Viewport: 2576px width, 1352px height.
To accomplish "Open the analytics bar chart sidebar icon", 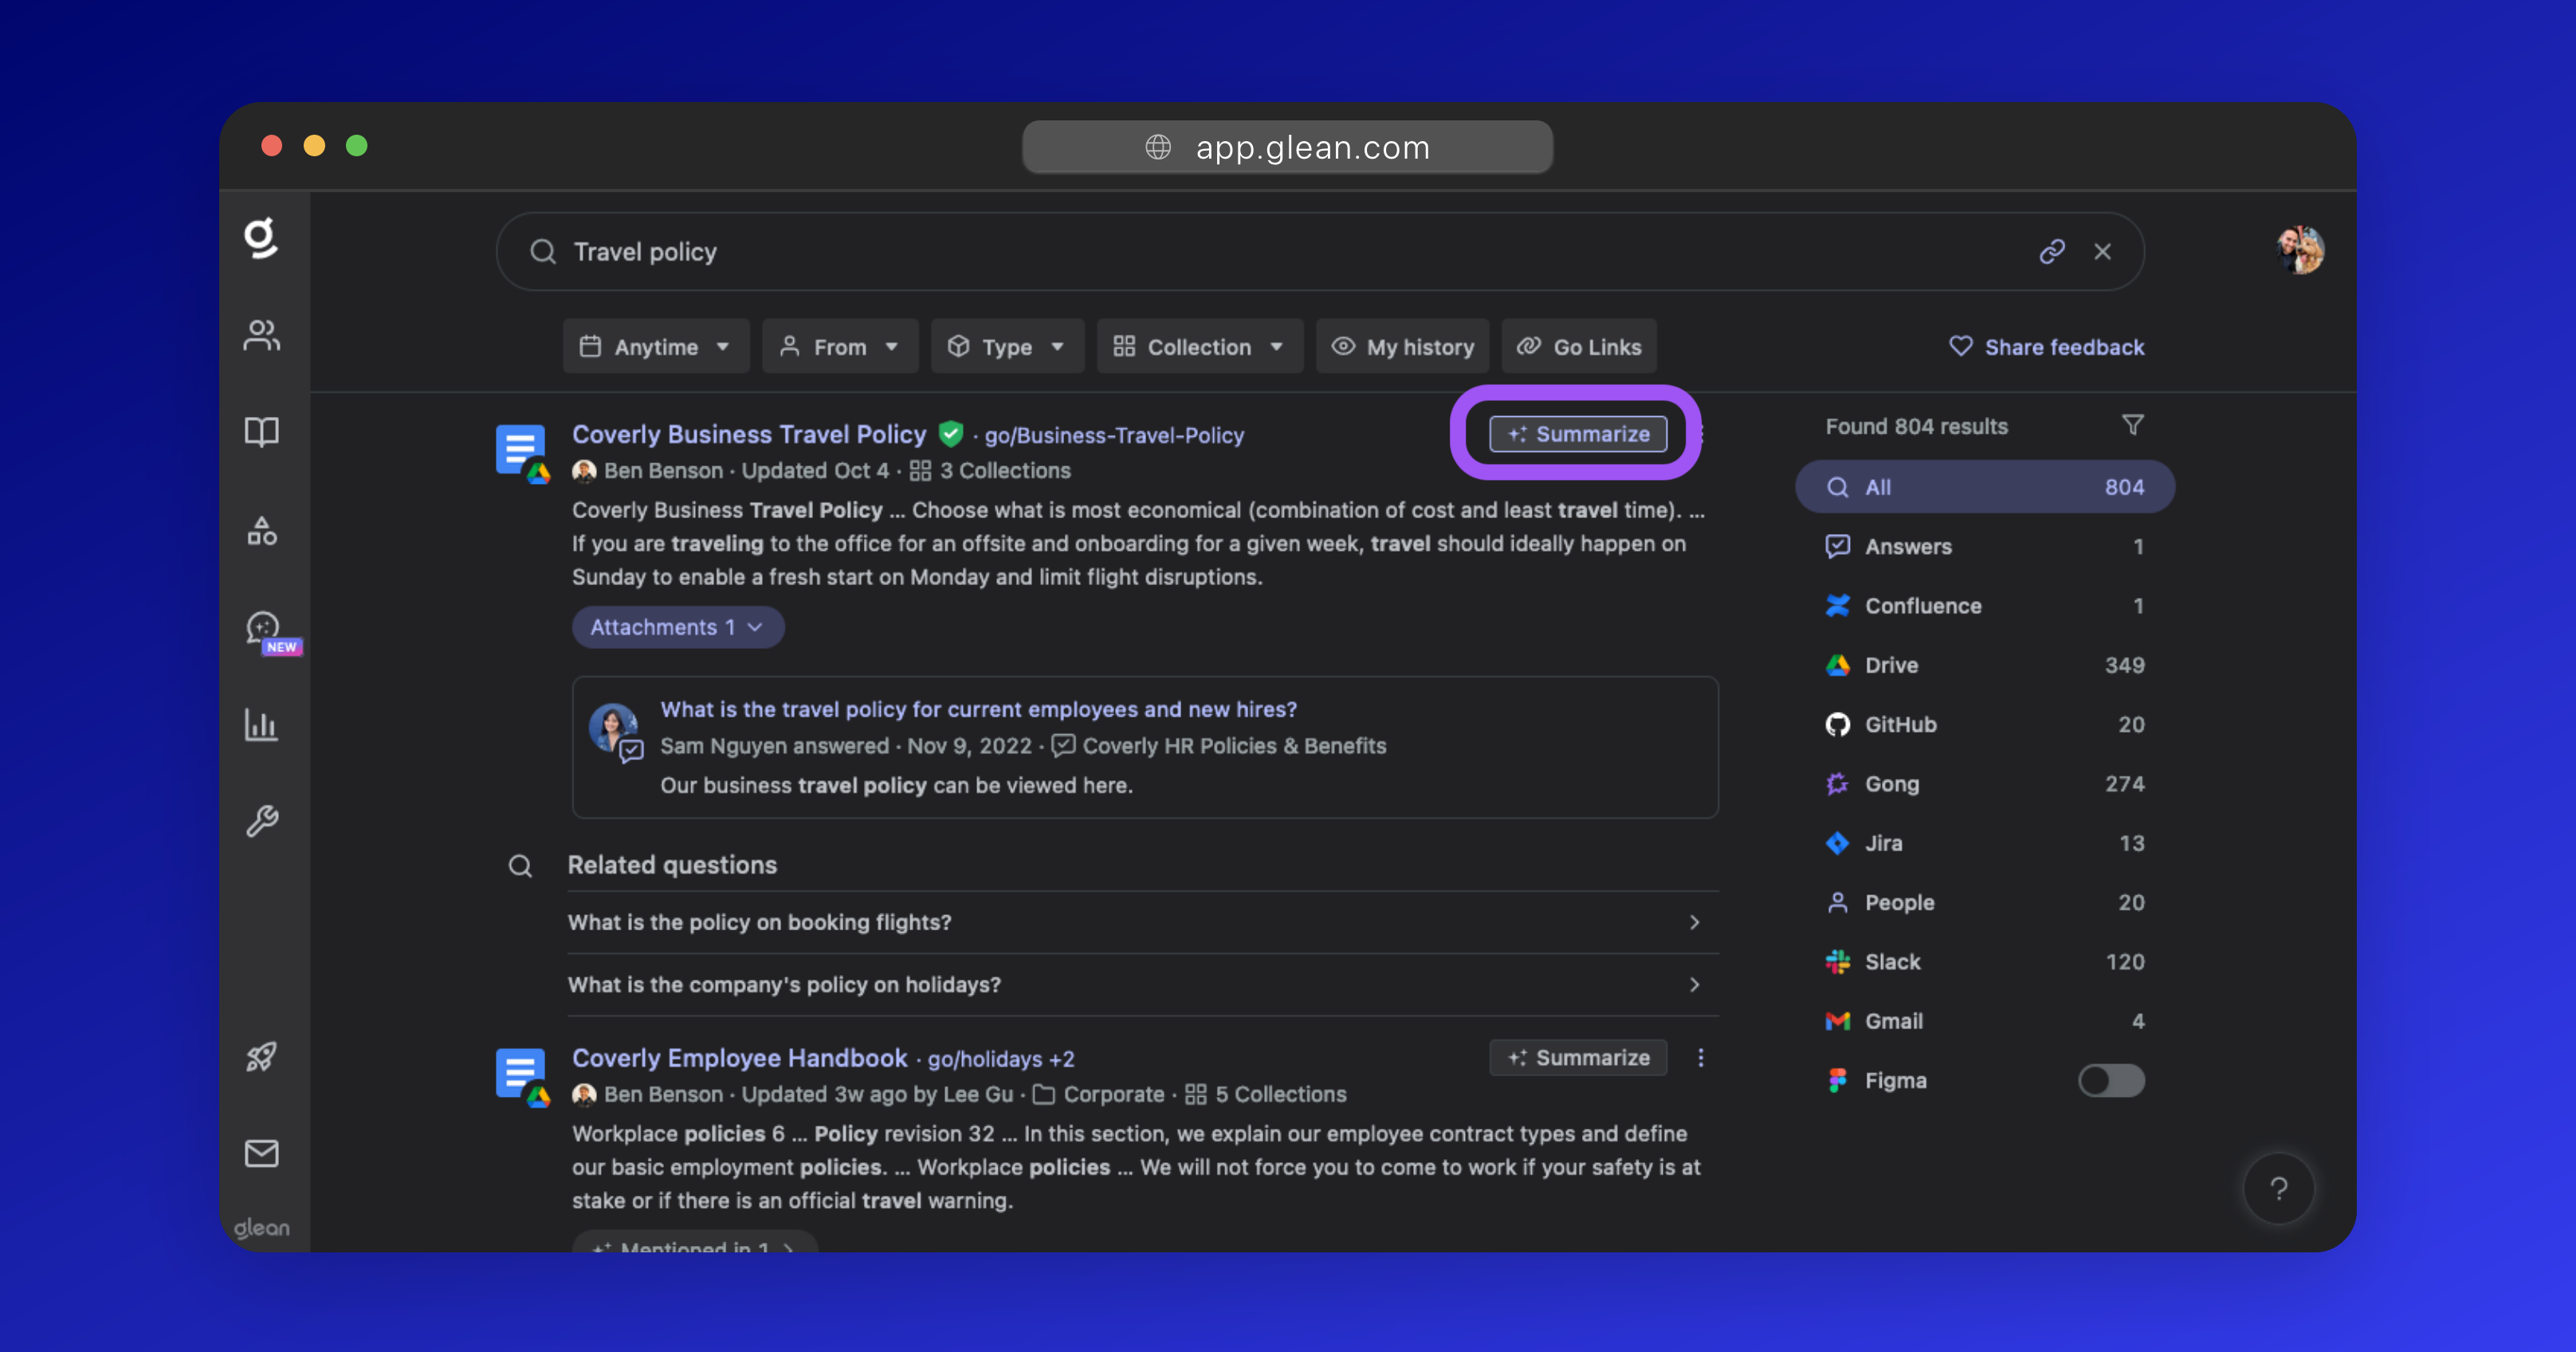I will (261, 725).
